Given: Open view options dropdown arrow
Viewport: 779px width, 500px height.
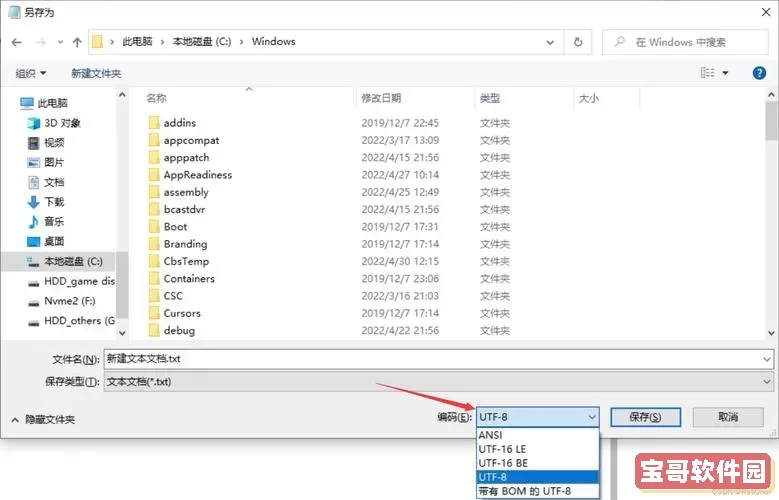Looking at the screenshot, I should [725, 74].
